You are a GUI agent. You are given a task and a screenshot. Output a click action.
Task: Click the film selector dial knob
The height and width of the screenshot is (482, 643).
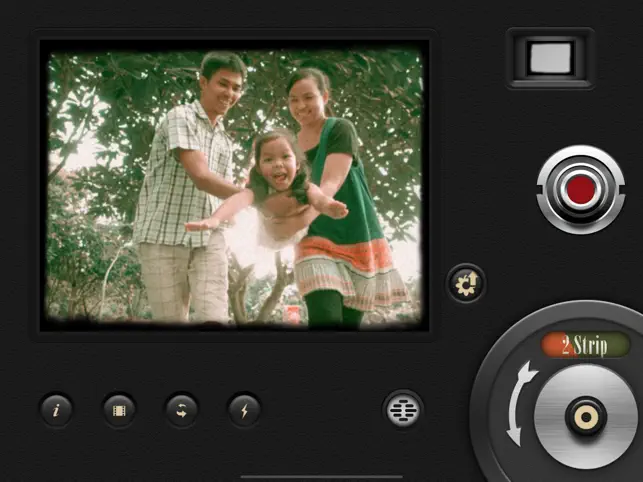[586, 417]
